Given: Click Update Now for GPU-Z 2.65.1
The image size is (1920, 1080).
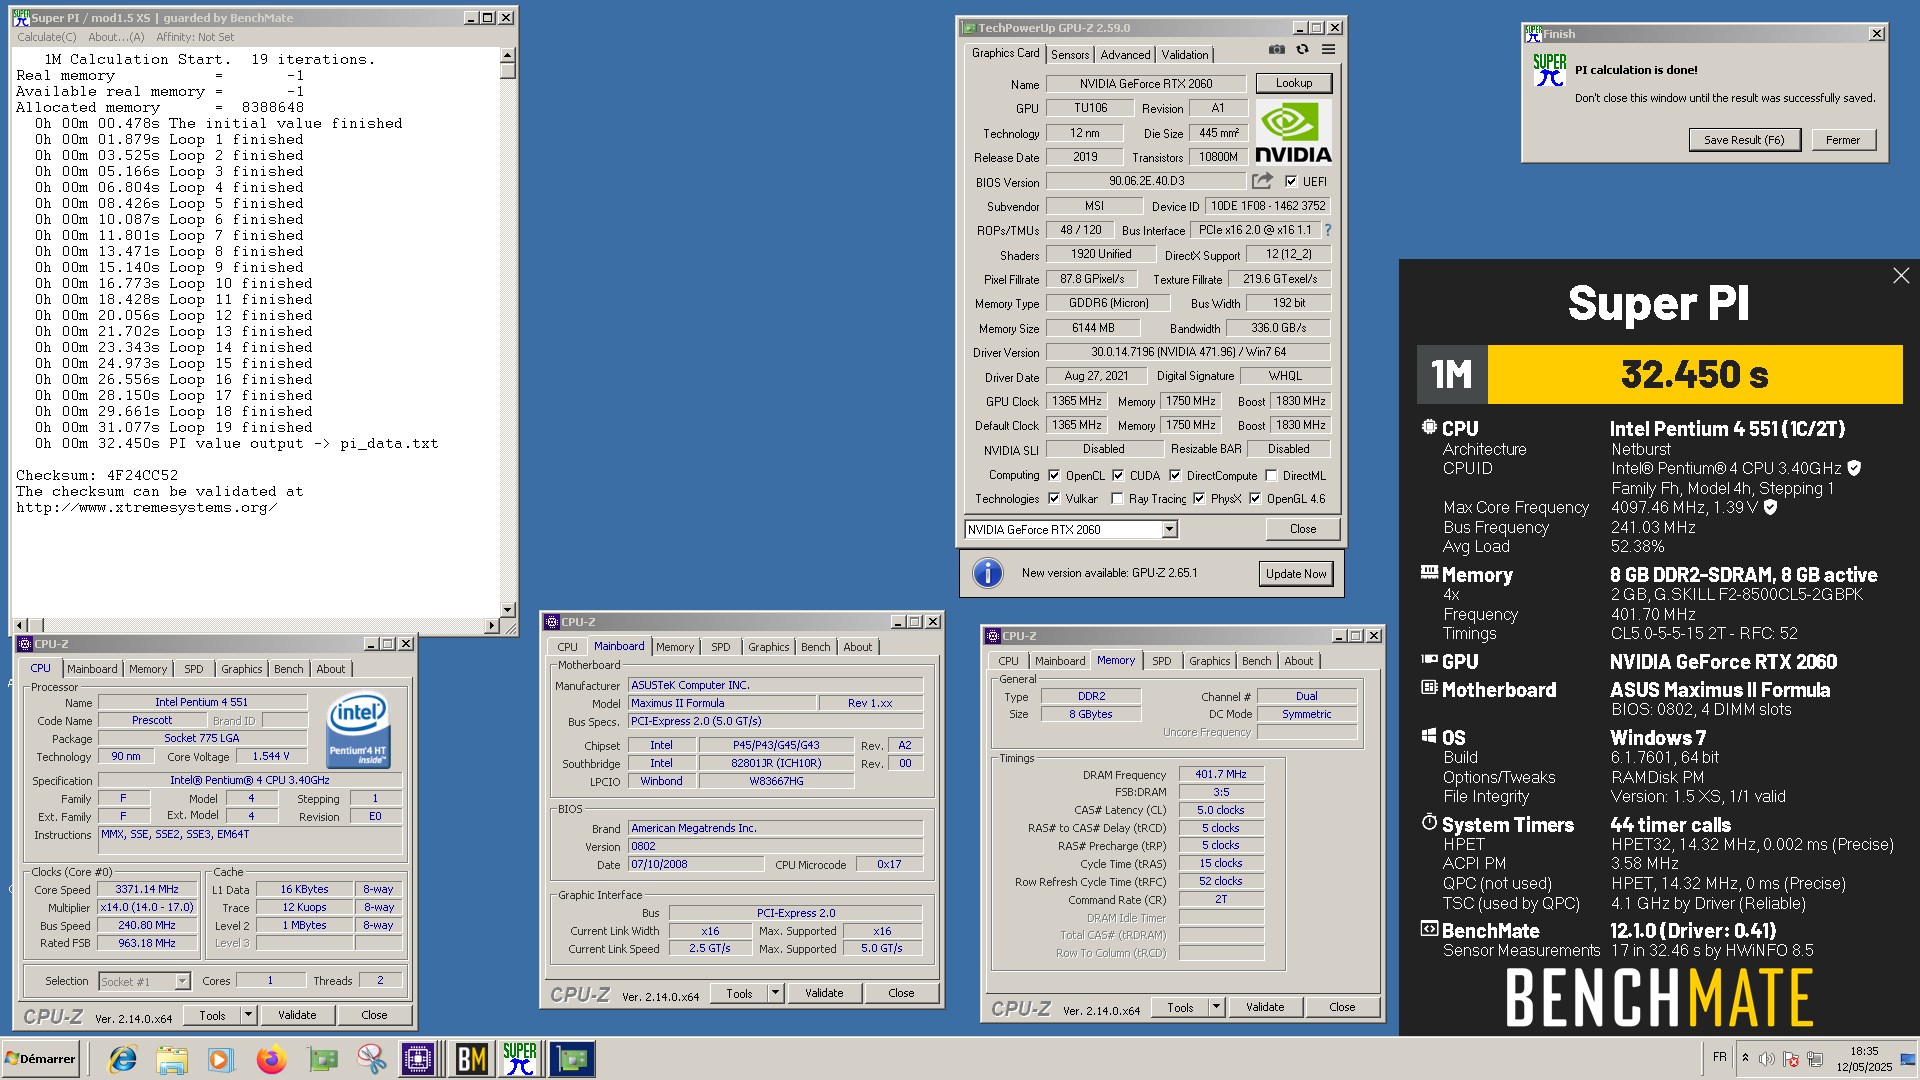Looking at the screenshot, I should 1296,573.
